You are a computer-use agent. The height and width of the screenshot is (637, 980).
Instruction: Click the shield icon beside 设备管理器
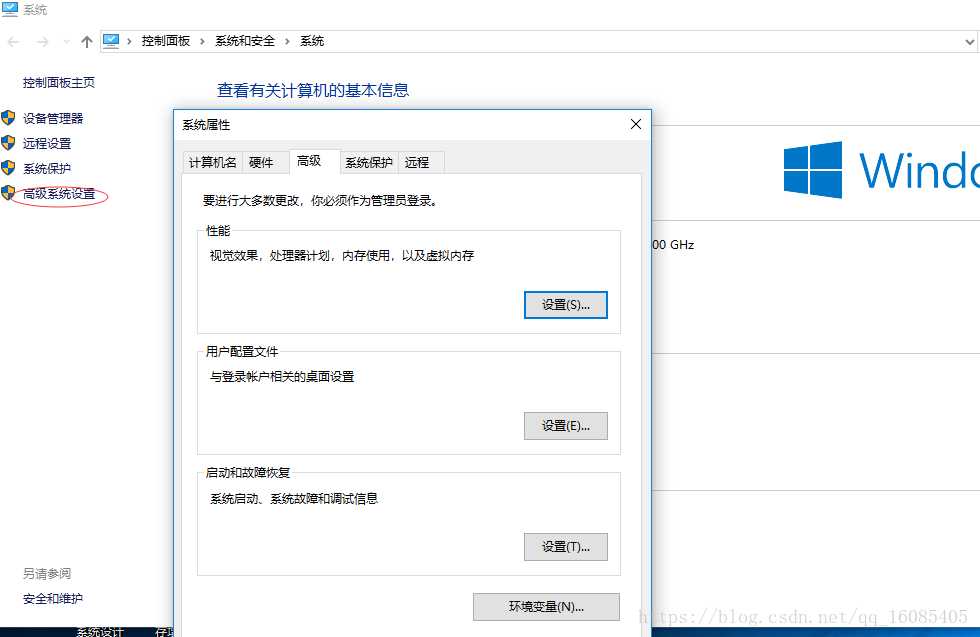click(x=8, y=118)
